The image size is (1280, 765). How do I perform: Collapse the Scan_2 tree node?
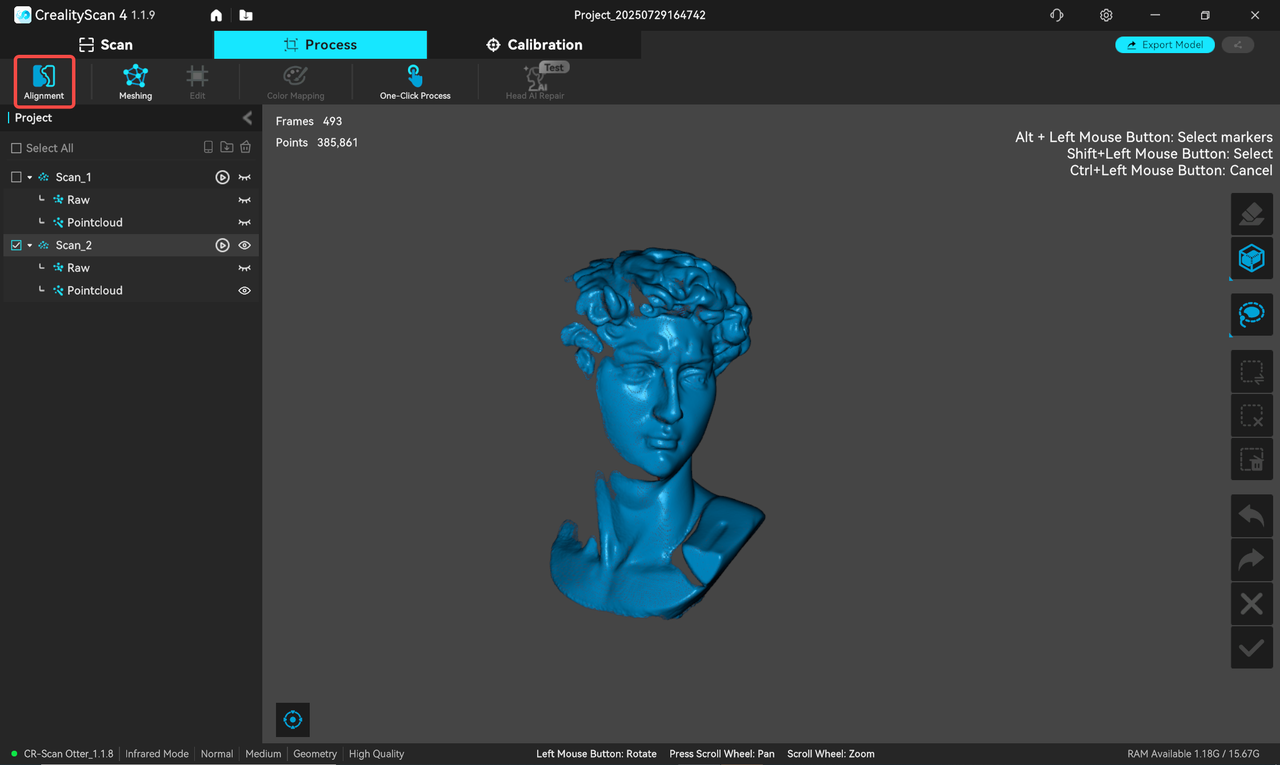coord(30,245)
